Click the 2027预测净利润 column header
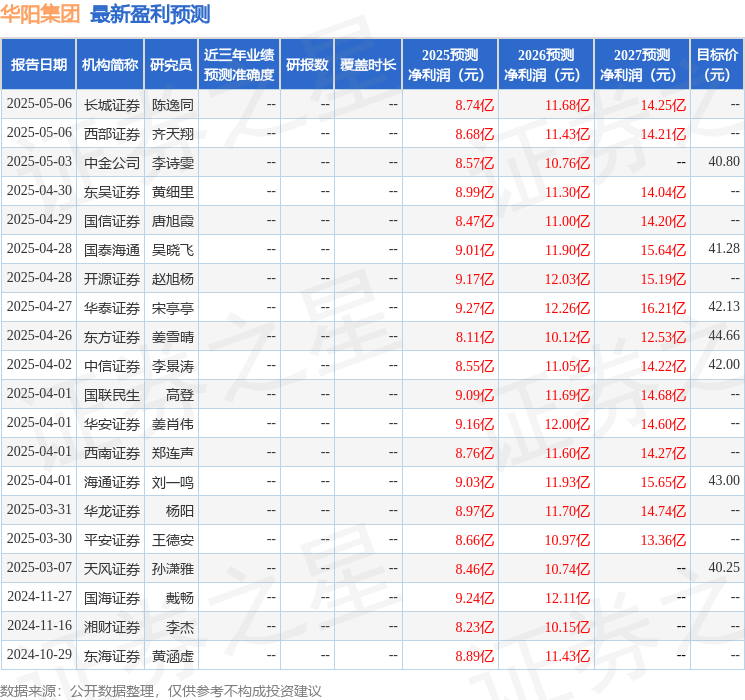Viewport: 745px width, 700px height. 642,65
